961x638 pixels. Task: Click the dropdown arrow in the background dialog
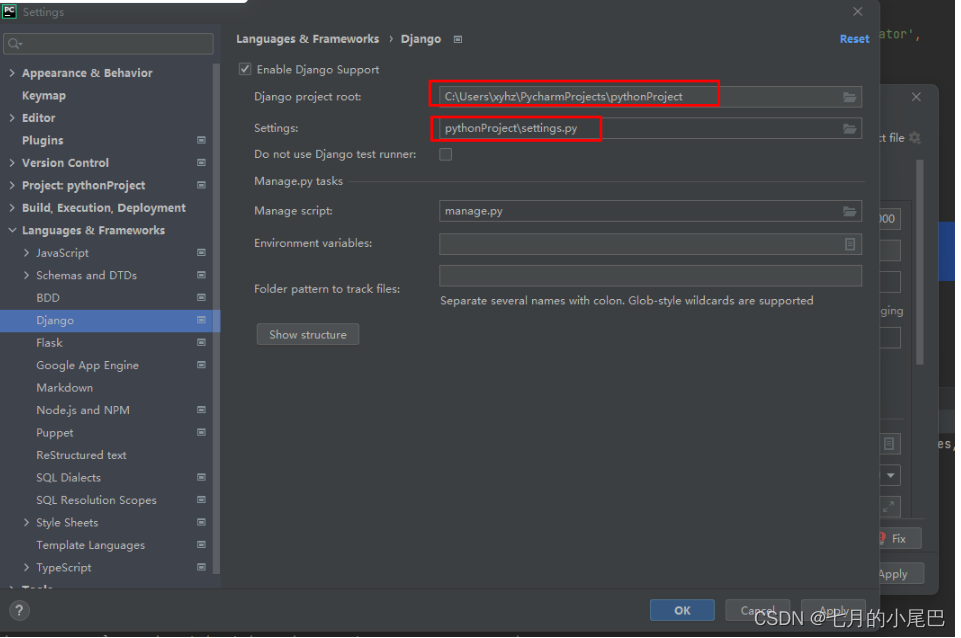[891, 475]
